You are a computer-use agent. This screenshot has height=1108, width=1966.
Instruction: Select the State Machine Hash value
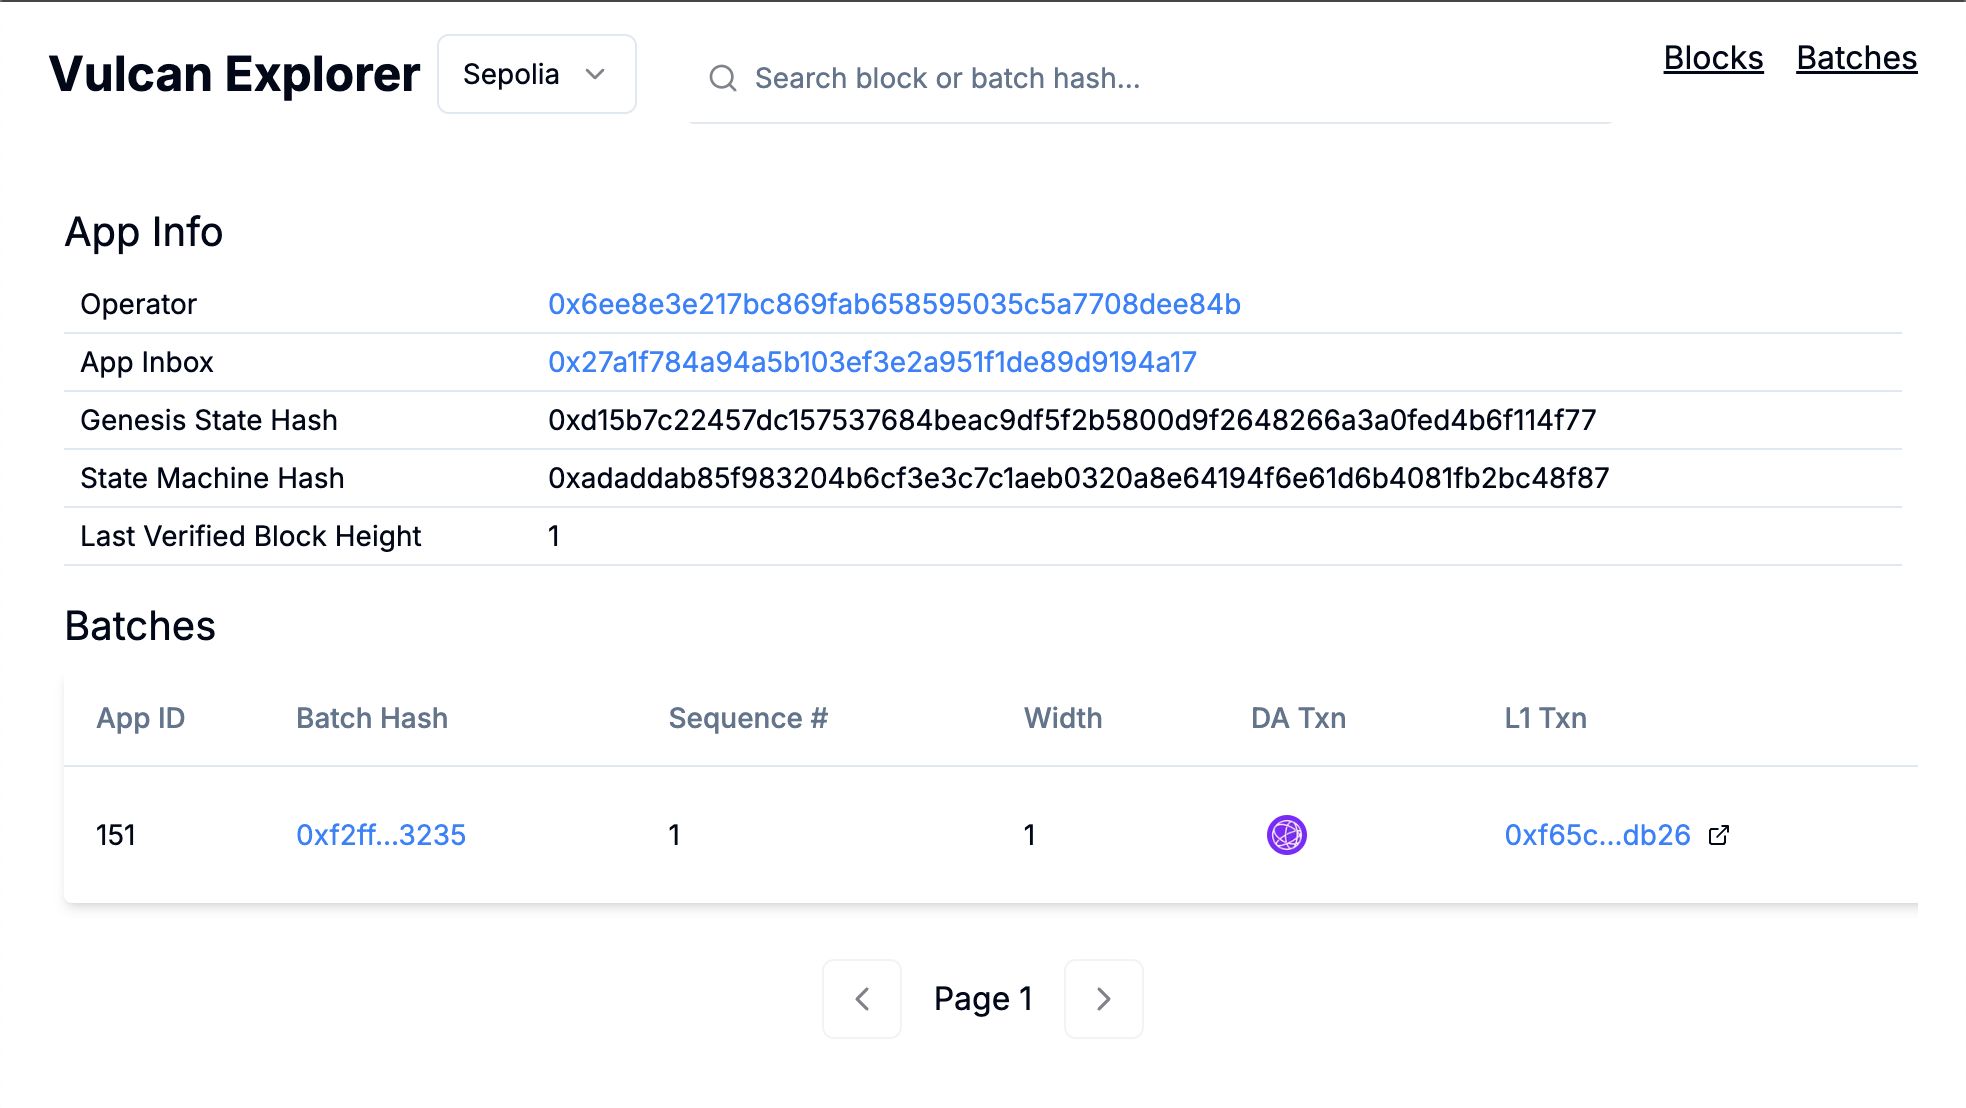pyautogui.click(x=1078, y=478)
